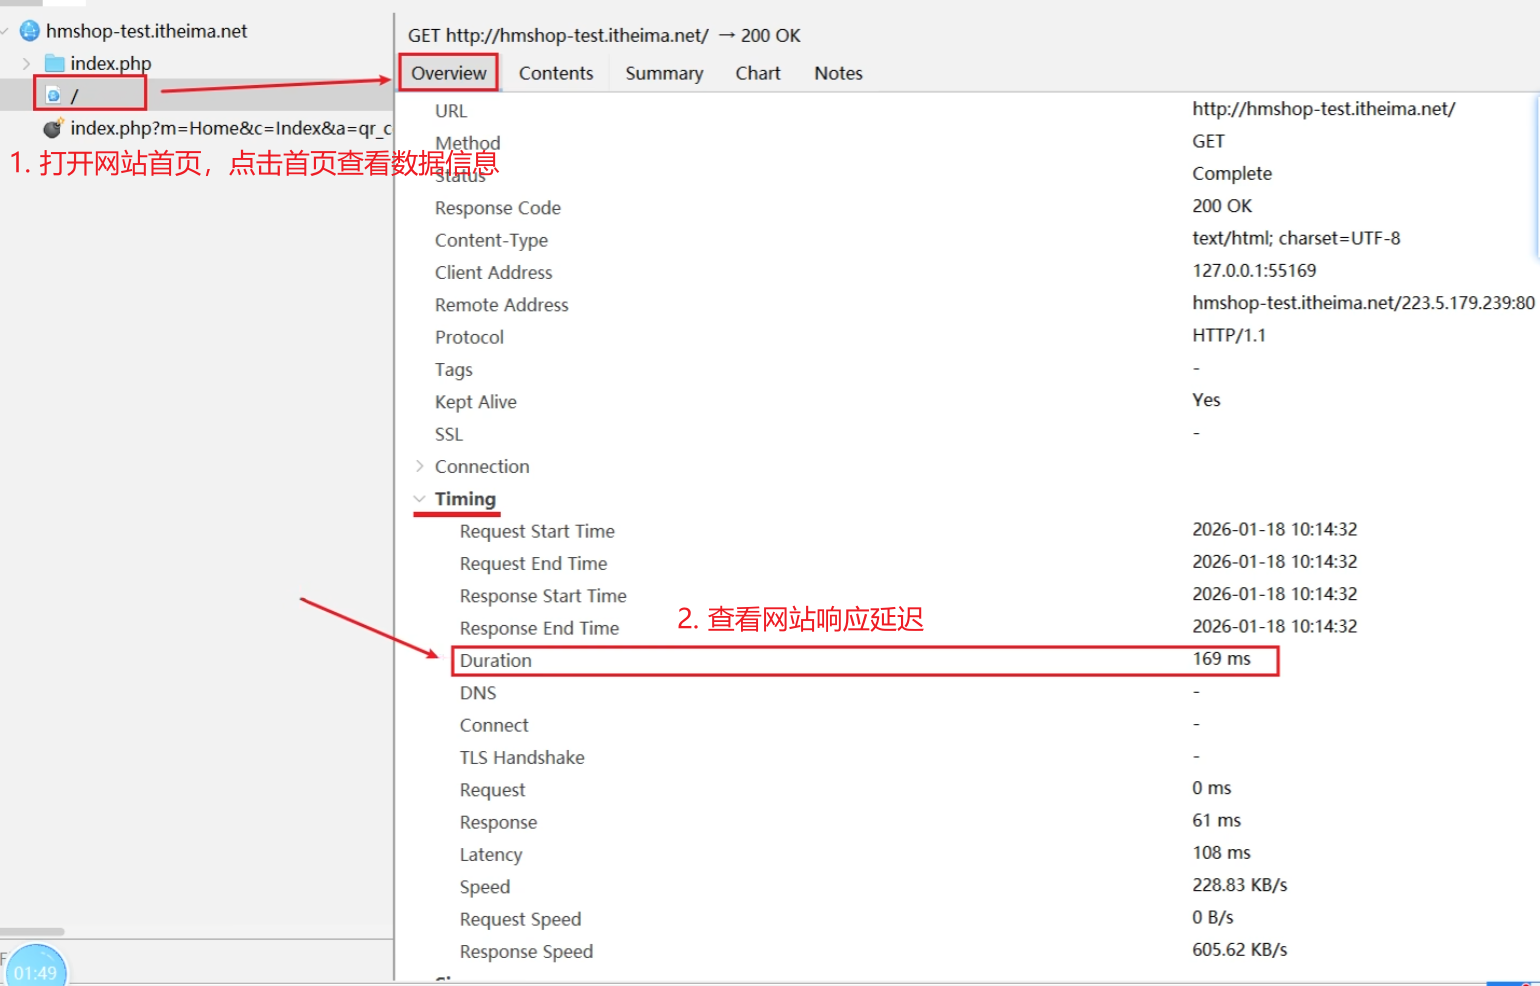
Task: Select the "/" root request in tree
Action: [x=74, y=96]
